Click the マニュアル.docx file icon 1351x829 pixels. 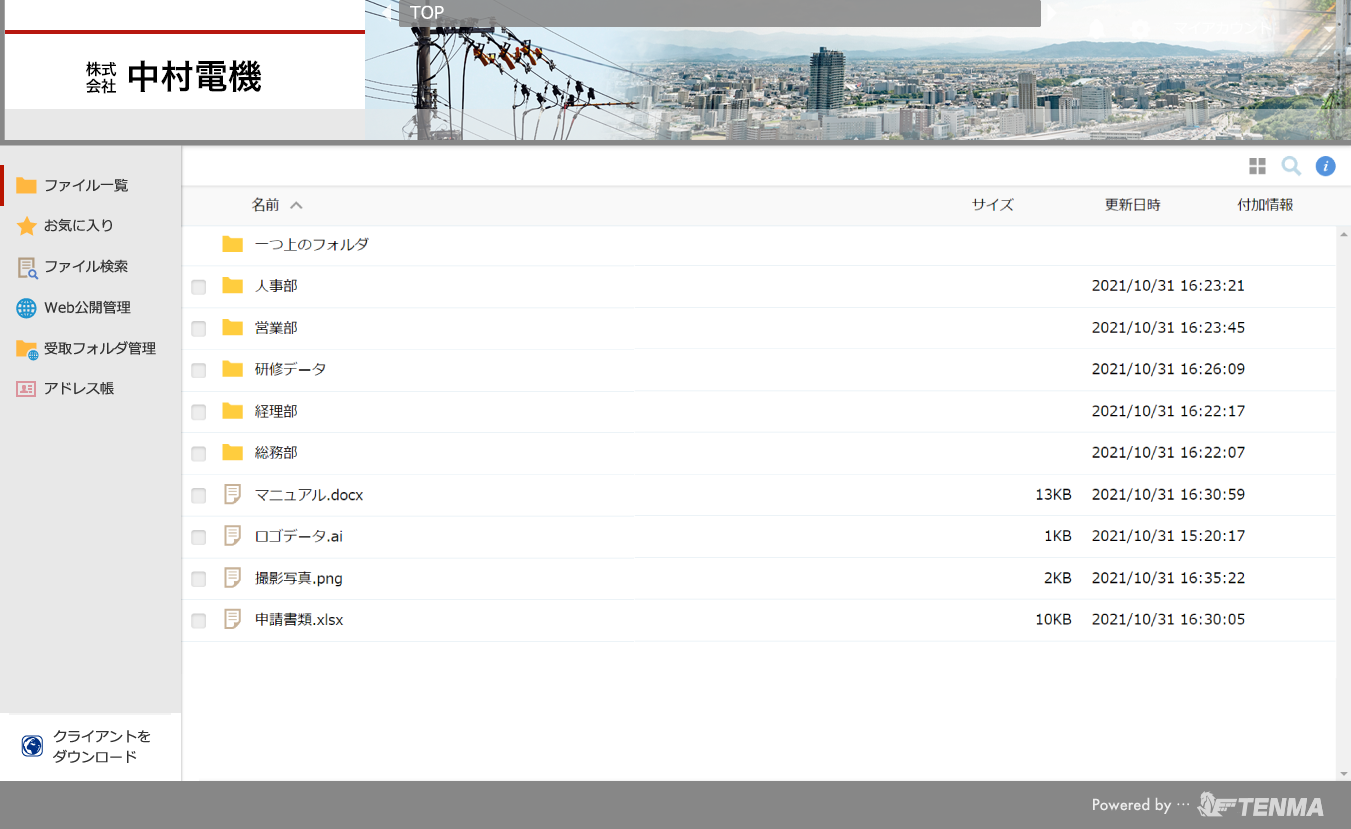pos(233,494)
